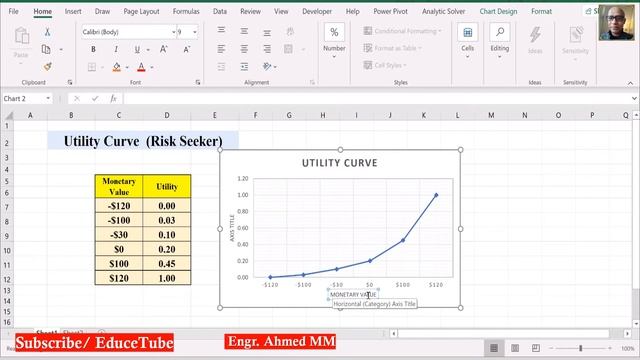Click the Copy icon
The width and height of the screenshot is (640, 360).
(46, 49)
